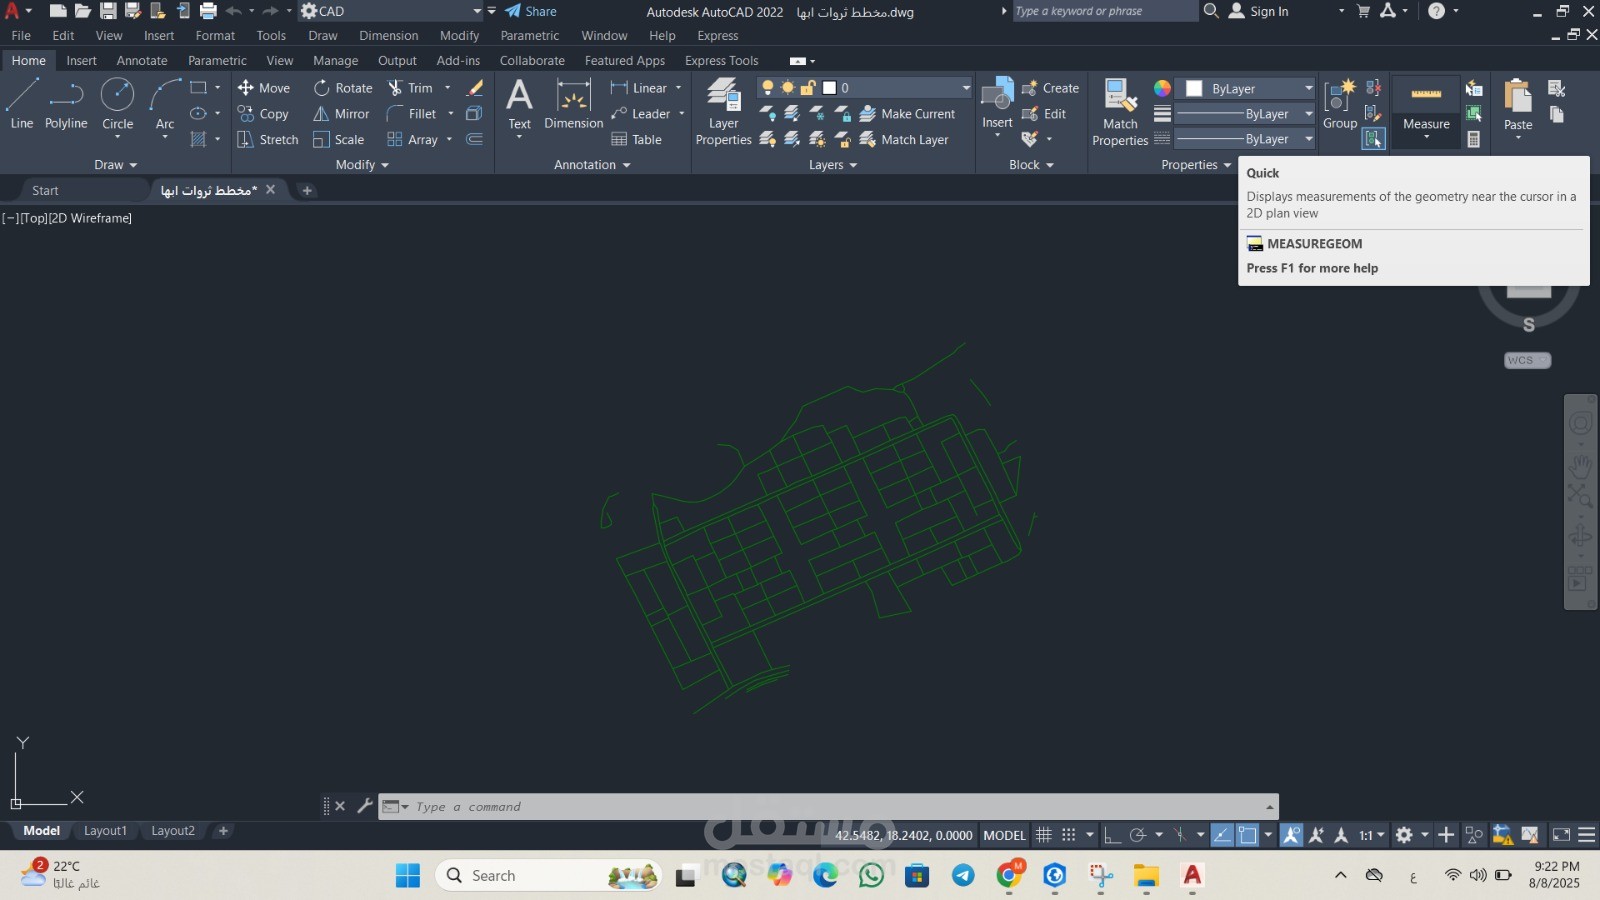Toggle ortho mode in status bar
Screen dimensions: 1600x900
tap(1112, 835)
